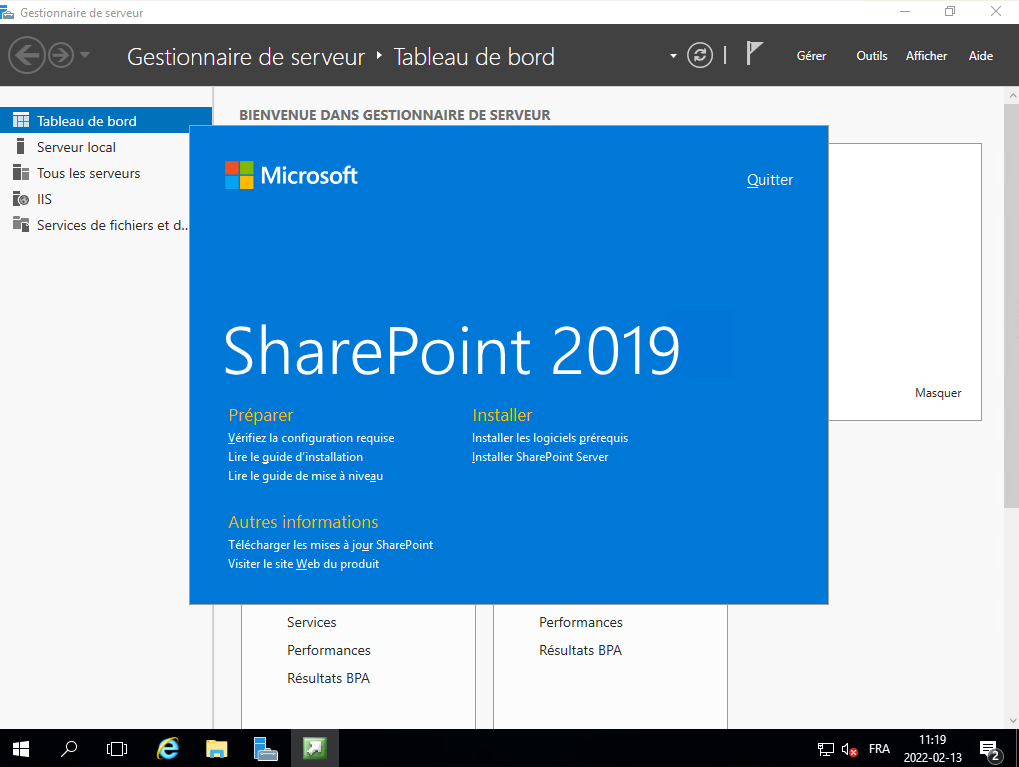Click the back navigation arrow in Server Manager
The width and height of the screenshot is (1019, 767).
point(27,55)
